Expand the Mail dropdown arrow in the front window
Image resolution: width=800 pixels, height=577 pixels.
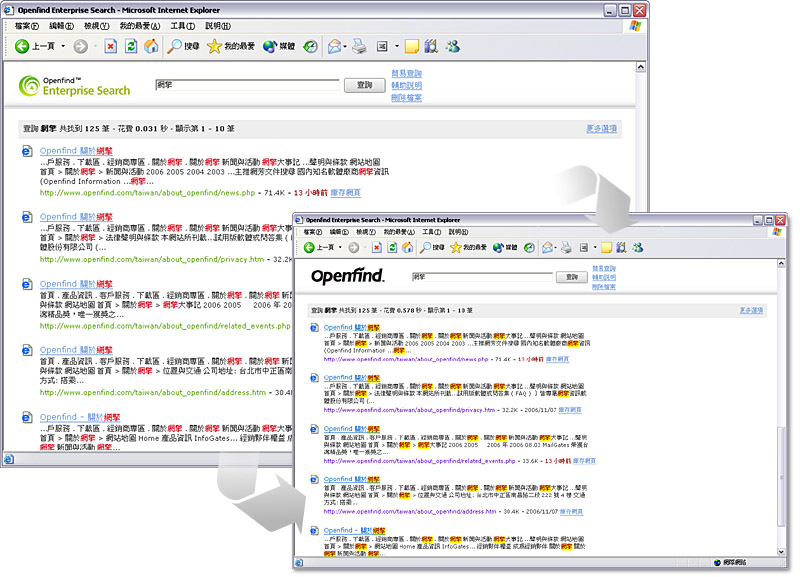[556, 247]
